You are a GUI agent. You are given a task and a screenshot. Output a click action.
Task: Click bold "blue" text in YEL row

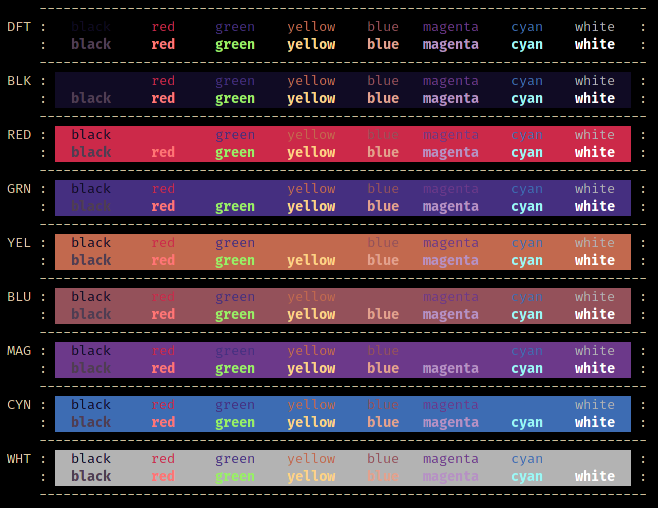pyautogui.click(x=383, y=261)
